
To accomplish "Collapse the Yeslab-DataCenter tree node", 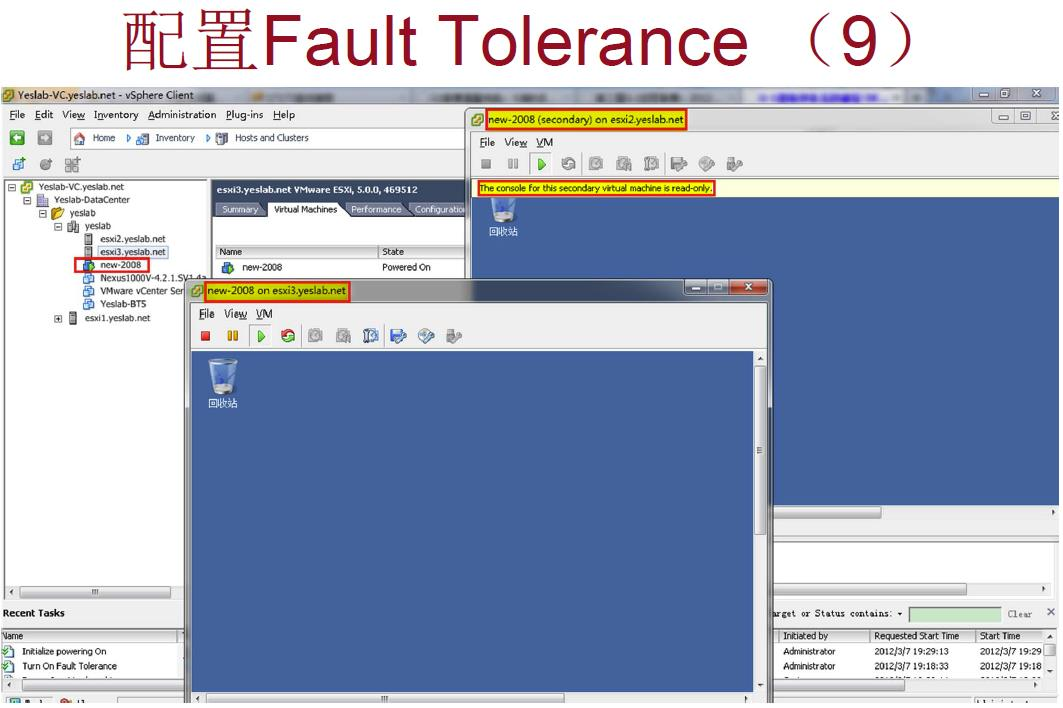I will (x=27, y=200).
